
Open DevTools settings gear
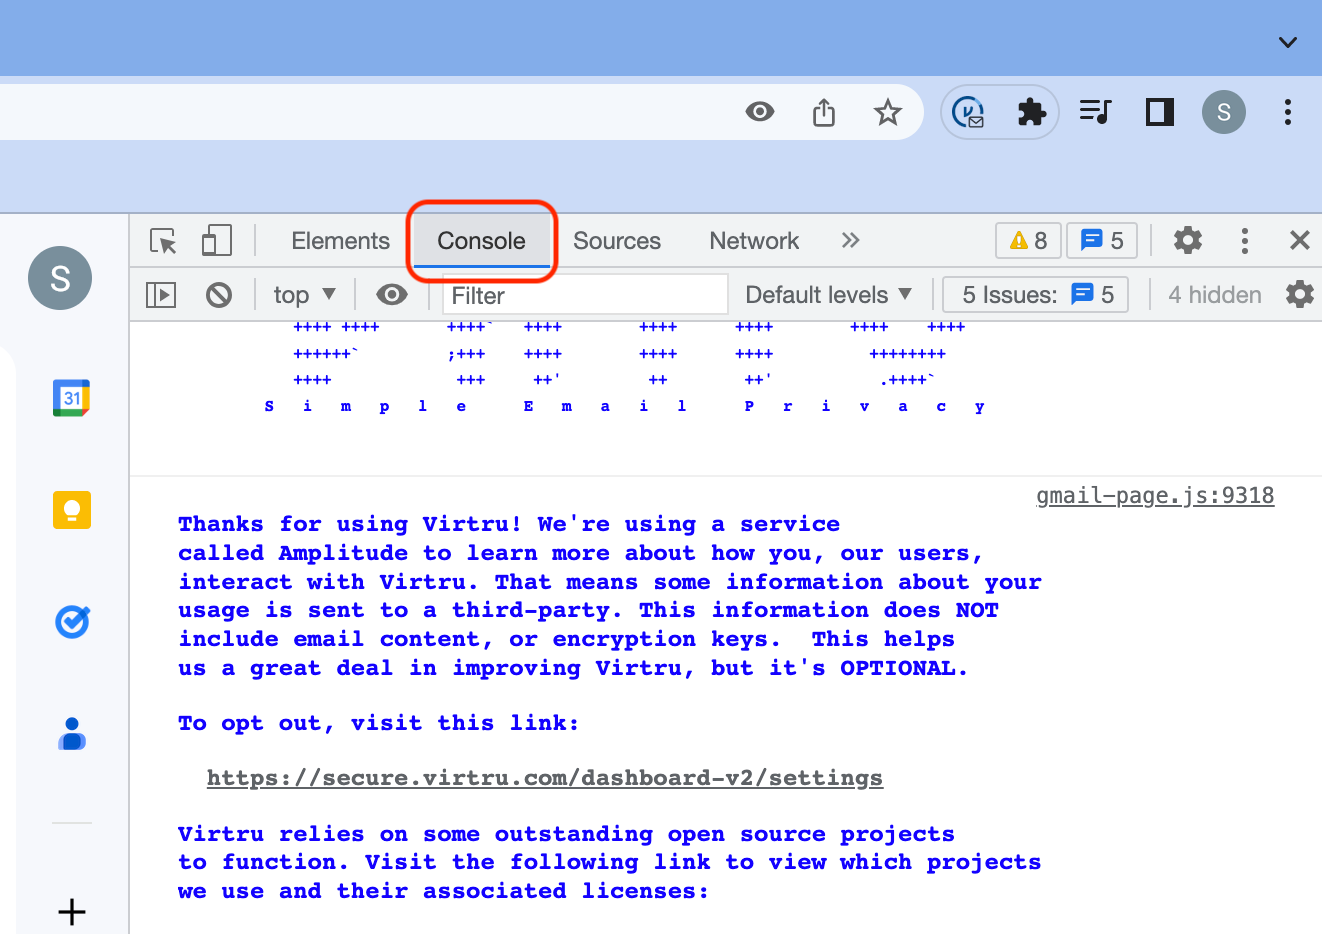1187,240
